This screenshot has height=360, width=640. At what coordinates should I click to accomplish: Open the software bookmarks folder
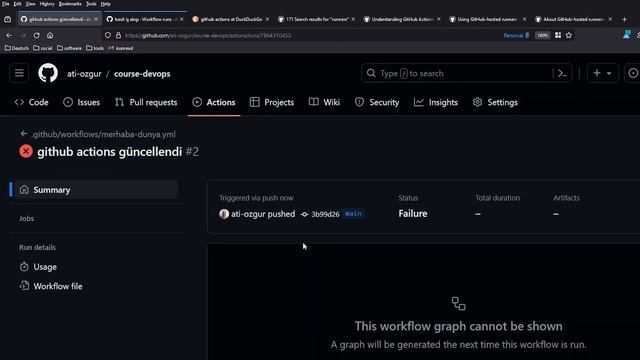pos(69,48)
